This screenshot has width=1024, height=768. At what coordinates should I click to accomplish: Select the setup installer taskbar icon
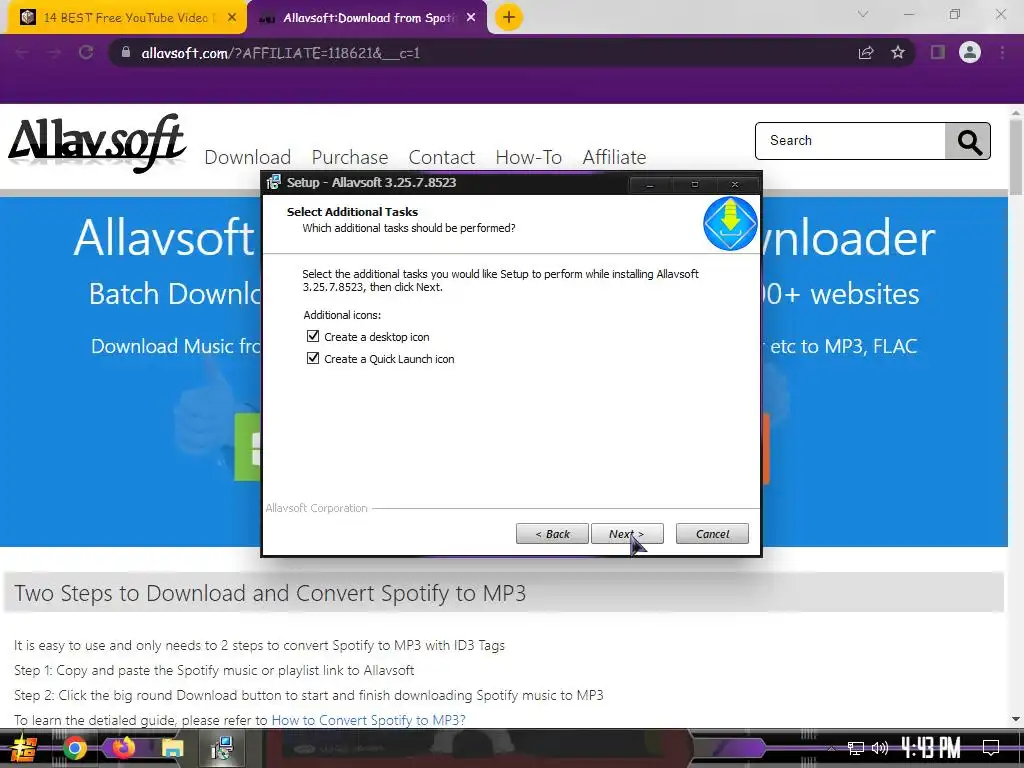pos(222,748)
